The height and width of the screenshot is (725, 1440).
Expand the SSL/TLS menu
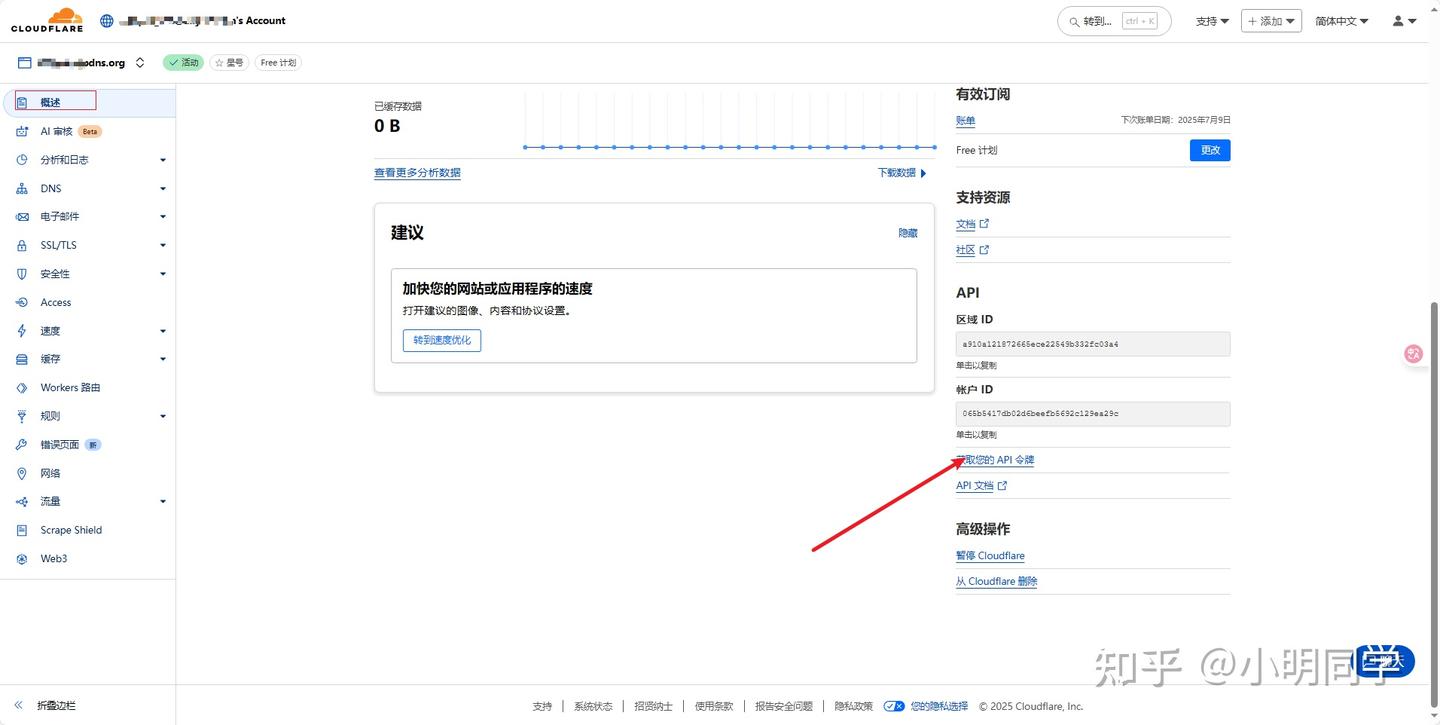point(58,245)
